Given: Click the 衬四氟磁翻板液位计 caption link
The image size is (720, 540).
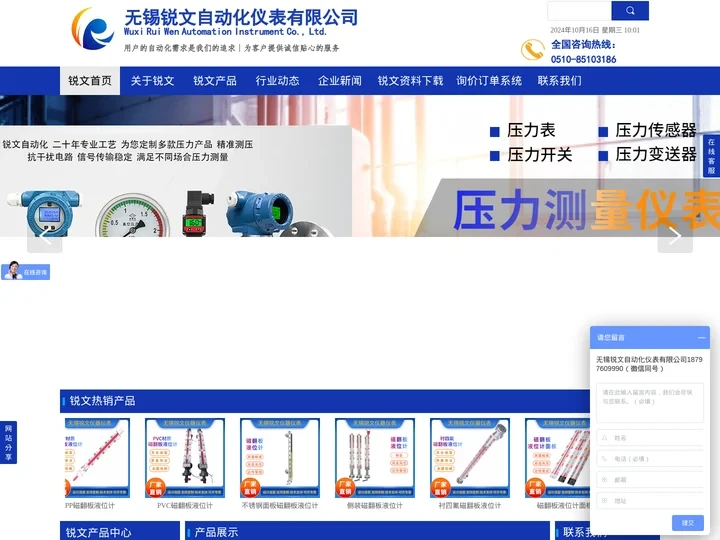Looking at the screenshot, I should coord(470,506).
